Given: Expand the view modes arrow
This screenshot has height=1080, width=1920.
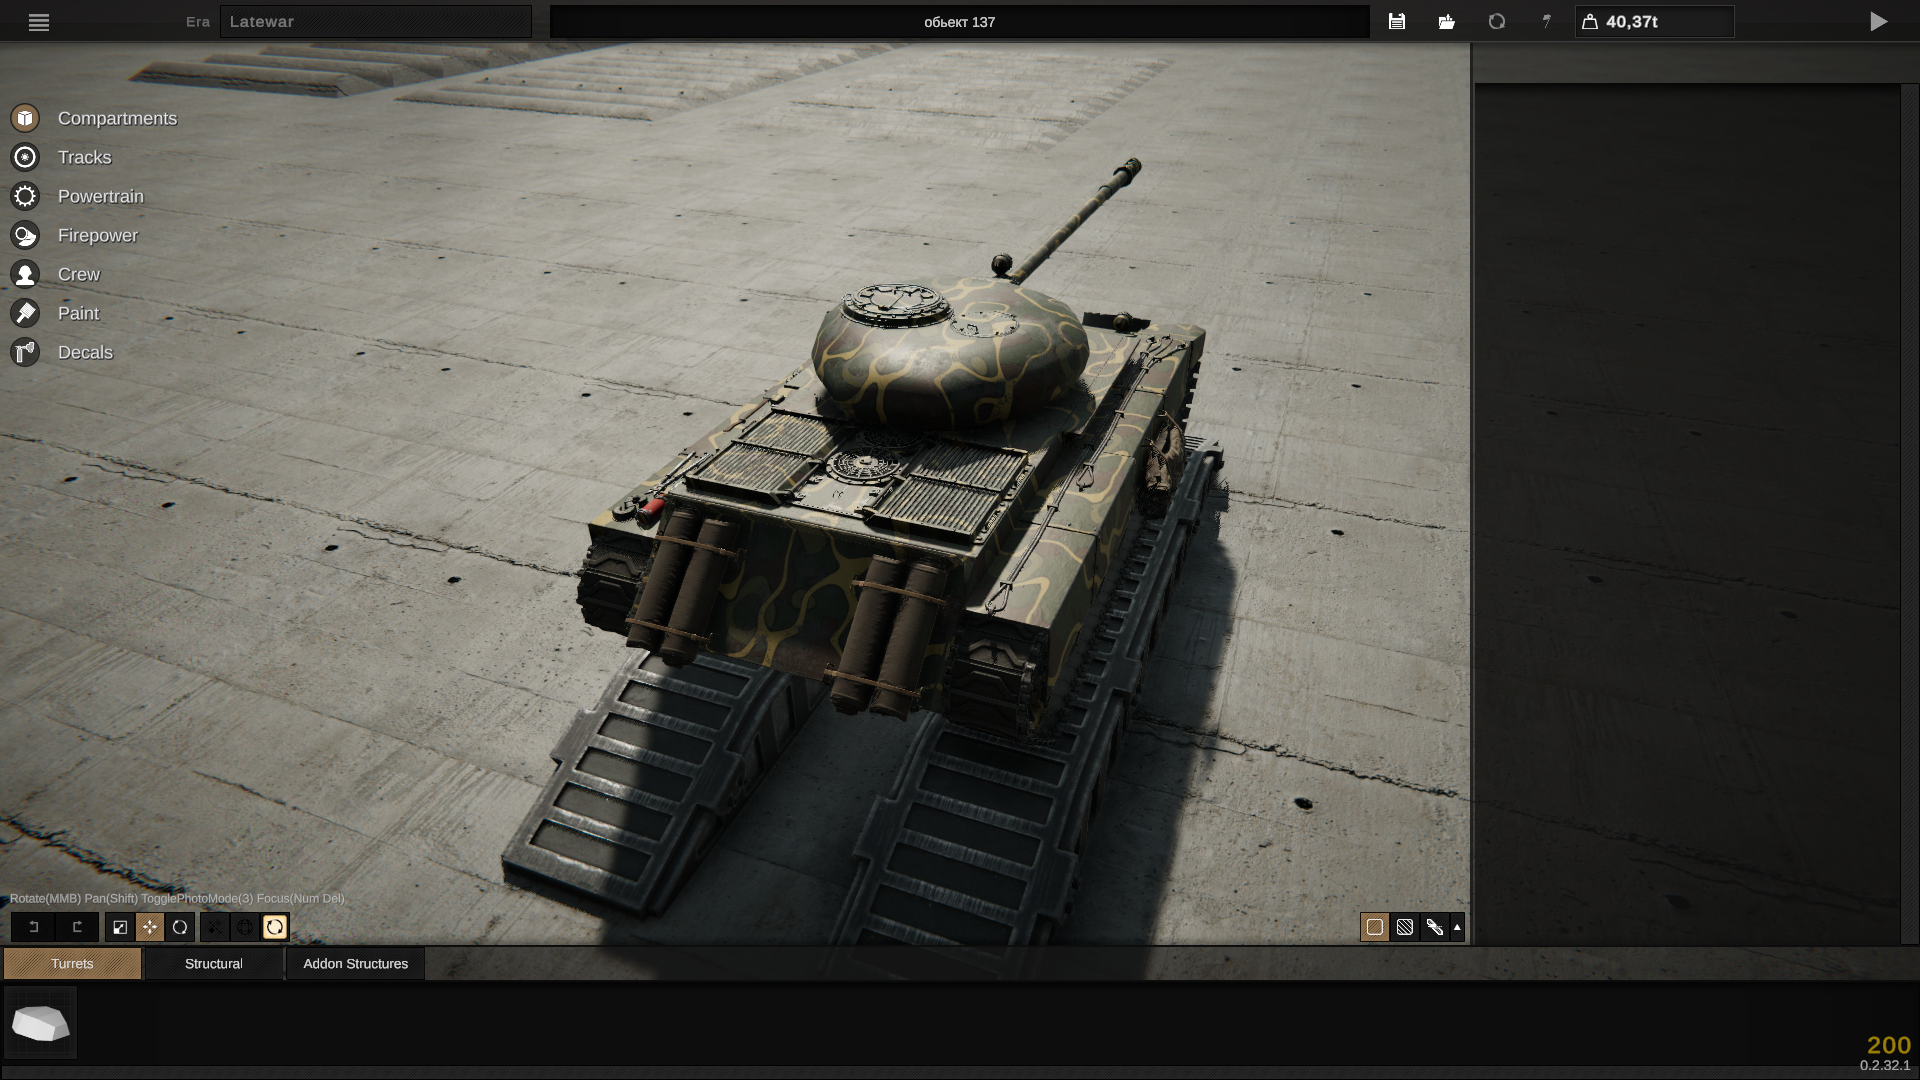Looking at the screenshot, I should [1457, 927].
